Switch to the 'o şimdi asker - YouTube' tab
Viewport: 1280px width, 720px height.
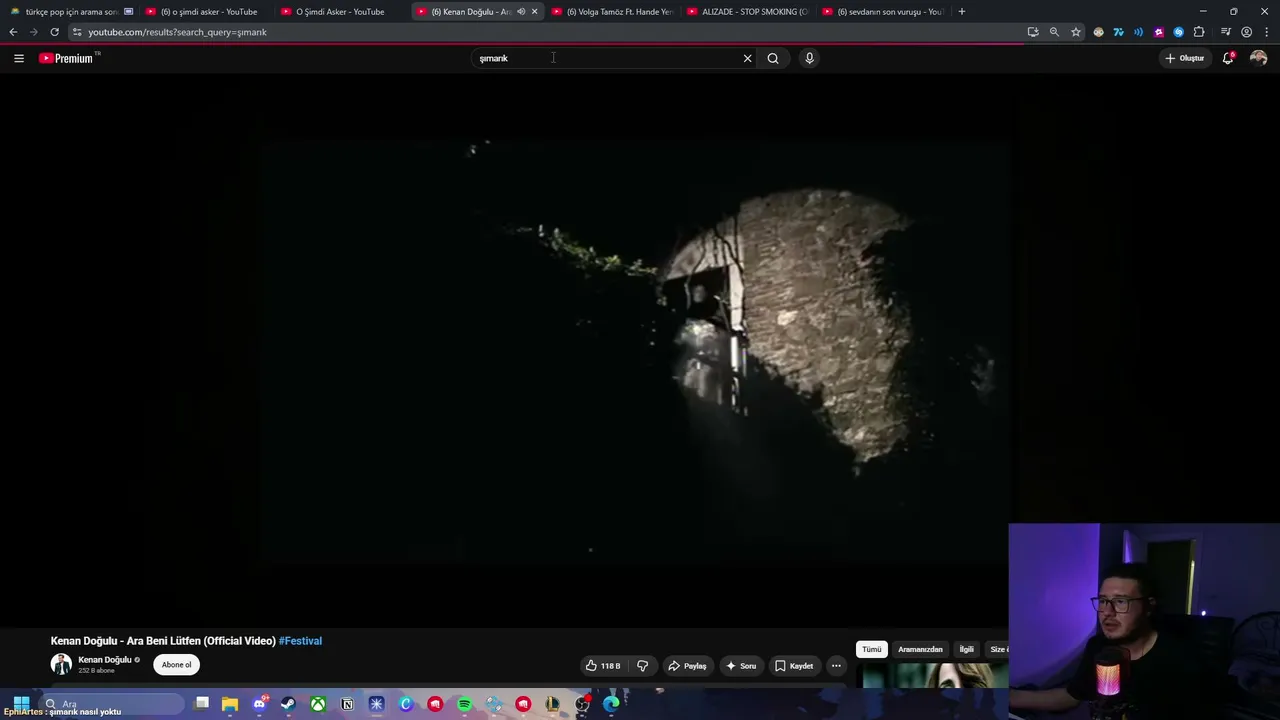(x=207, y=12)
